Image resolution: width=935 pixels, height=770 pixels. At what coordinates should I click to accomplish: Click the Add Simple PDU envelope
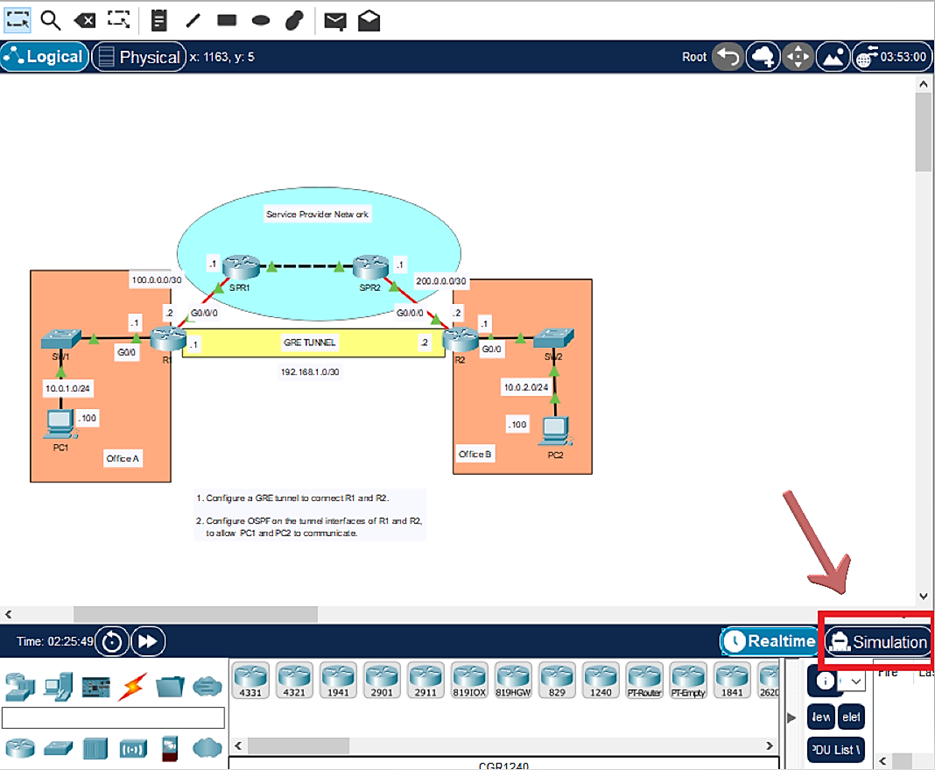coord(335,20)
